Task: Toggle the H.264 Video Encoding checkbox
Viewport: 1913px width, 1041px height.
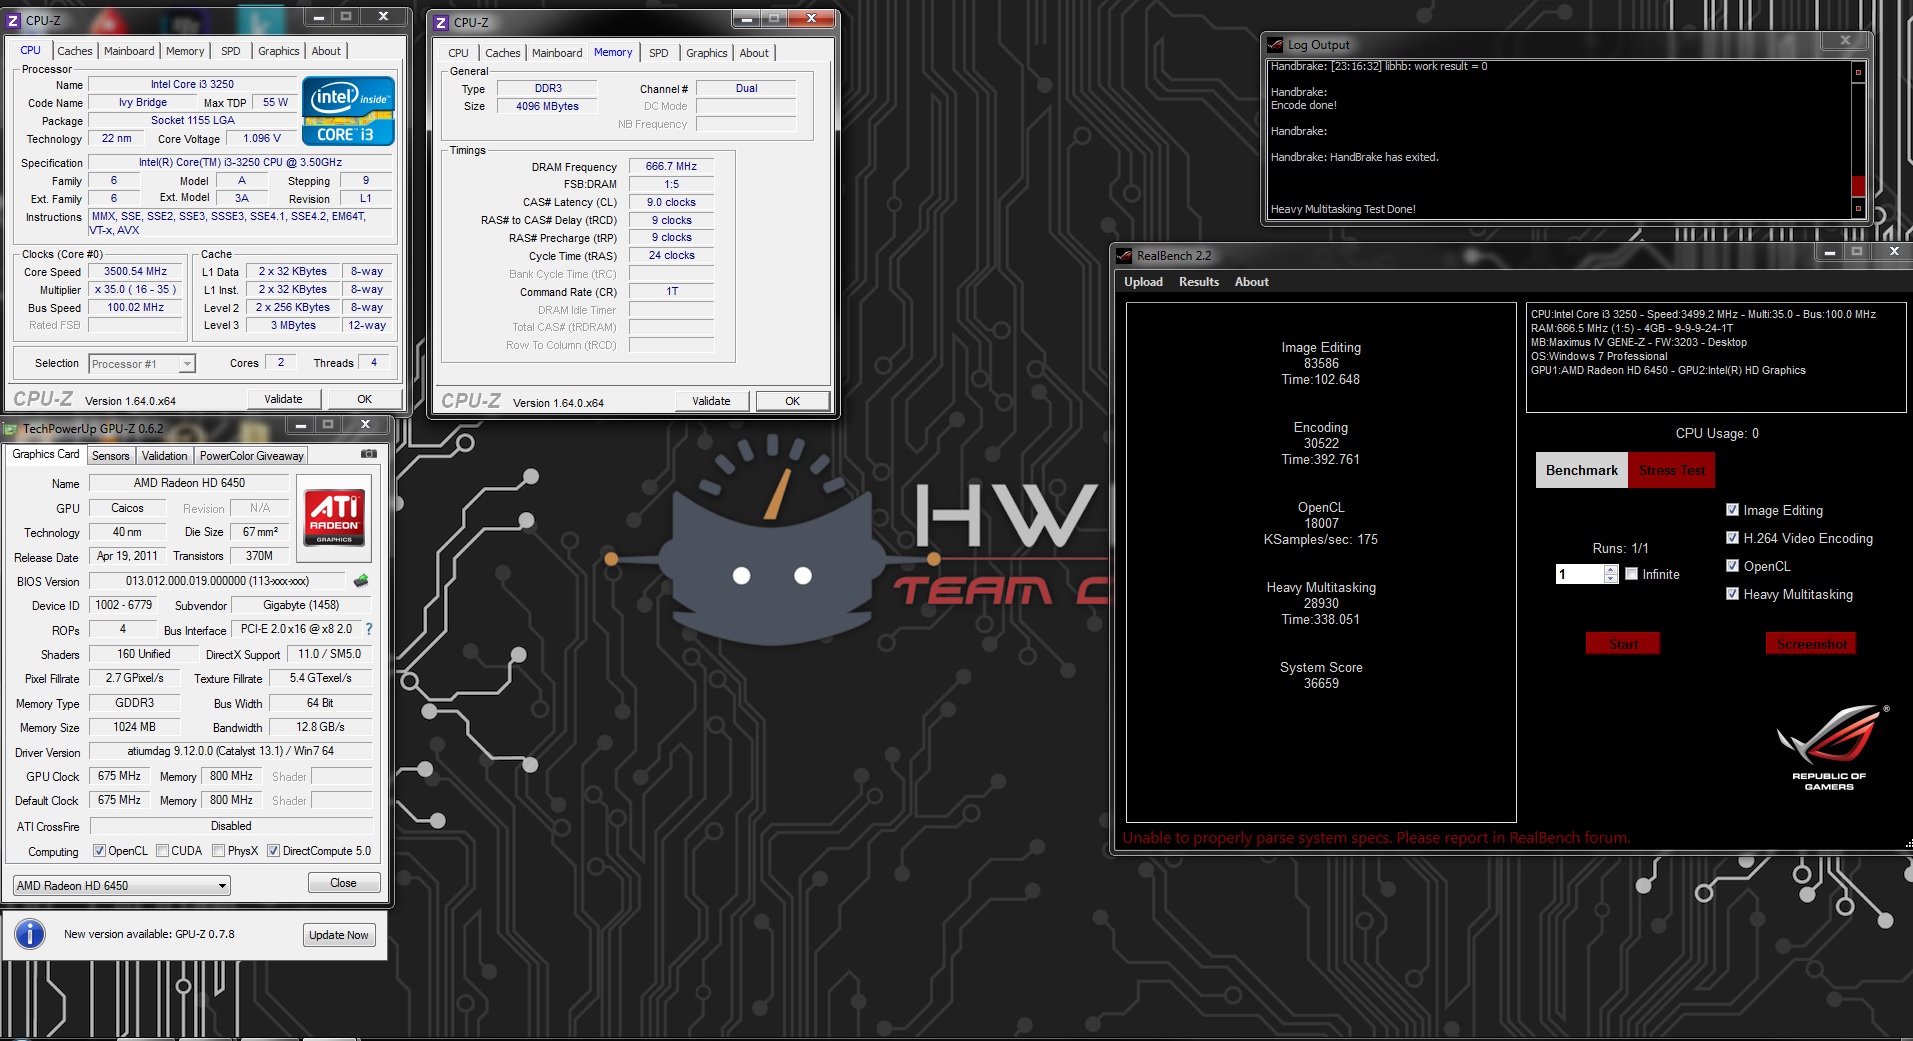Action: 1732,538
